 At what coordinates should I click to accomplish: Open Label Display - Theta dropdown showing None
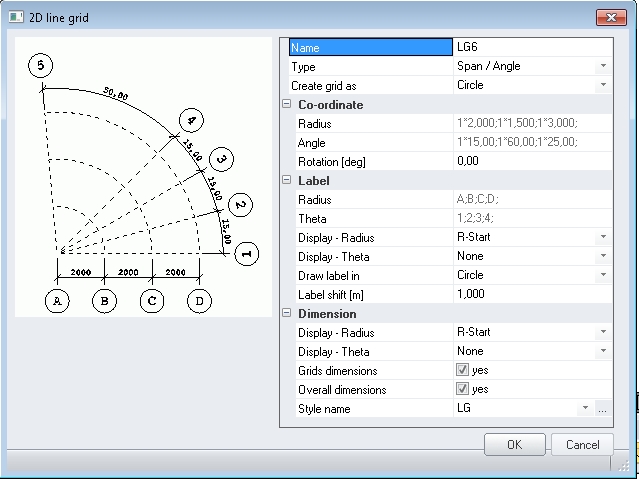(x=604, y=256)
